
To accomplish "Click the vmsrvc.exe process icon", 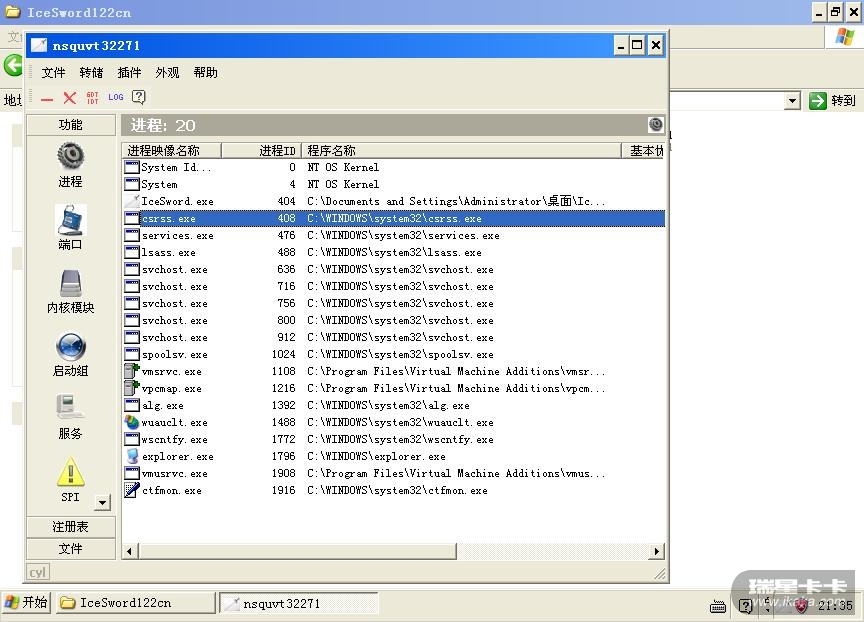I will tap(132, 371).
